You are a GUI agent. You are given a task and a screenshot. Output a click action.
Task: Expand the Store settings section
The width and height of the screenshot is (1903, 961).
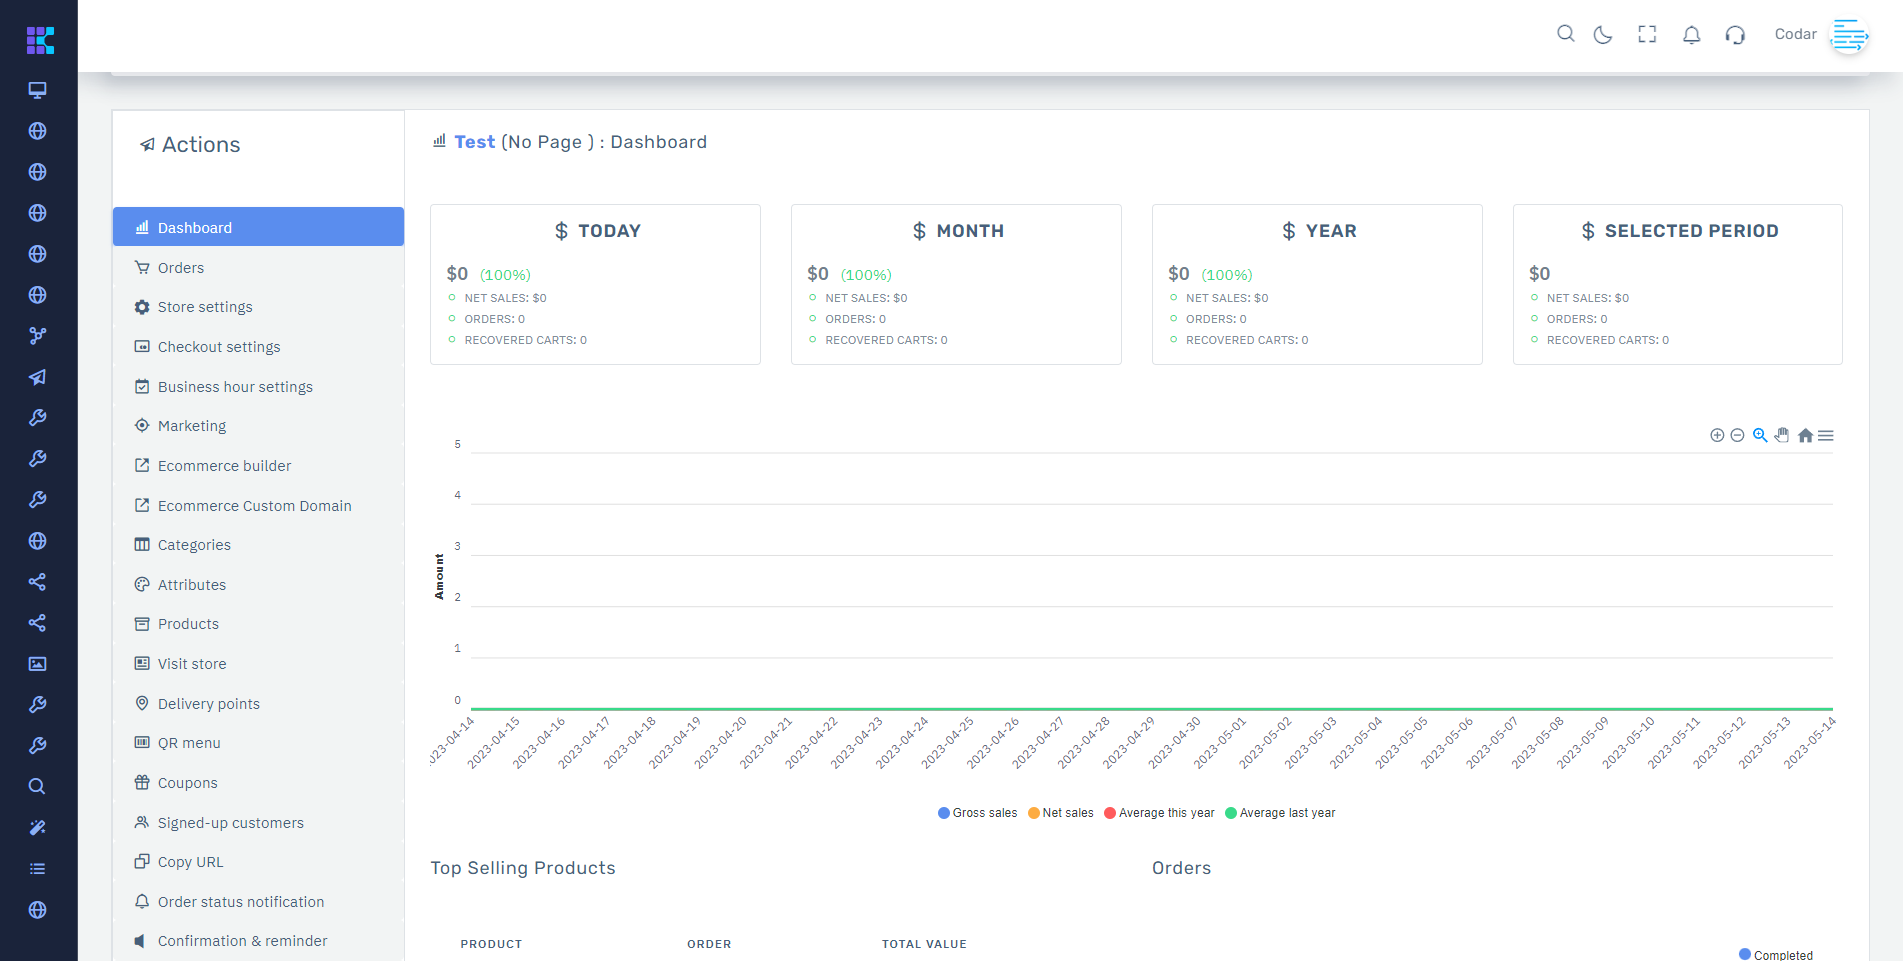(205, 306)
